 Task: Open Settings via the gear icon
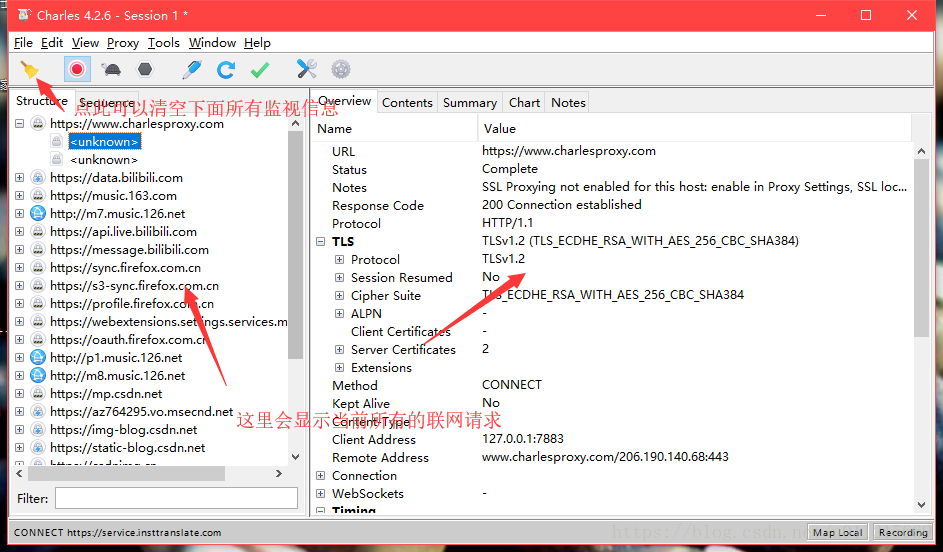(341, 69)
